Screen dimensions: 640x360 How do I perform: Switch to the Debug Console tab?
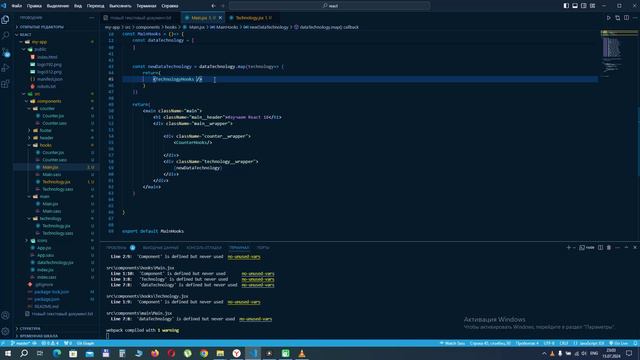pos(204,247)
